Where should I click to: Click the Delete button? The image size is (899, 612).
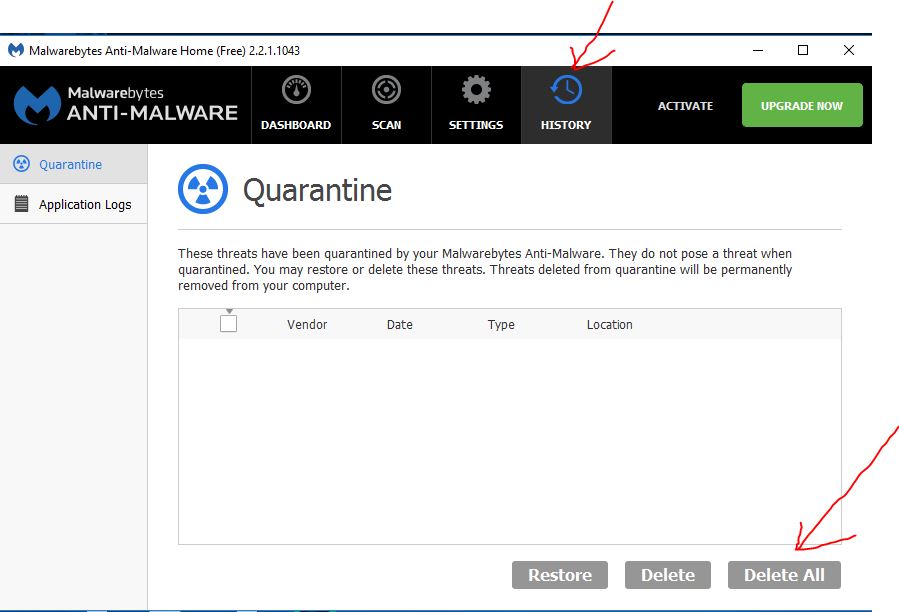tap(667, 574)
